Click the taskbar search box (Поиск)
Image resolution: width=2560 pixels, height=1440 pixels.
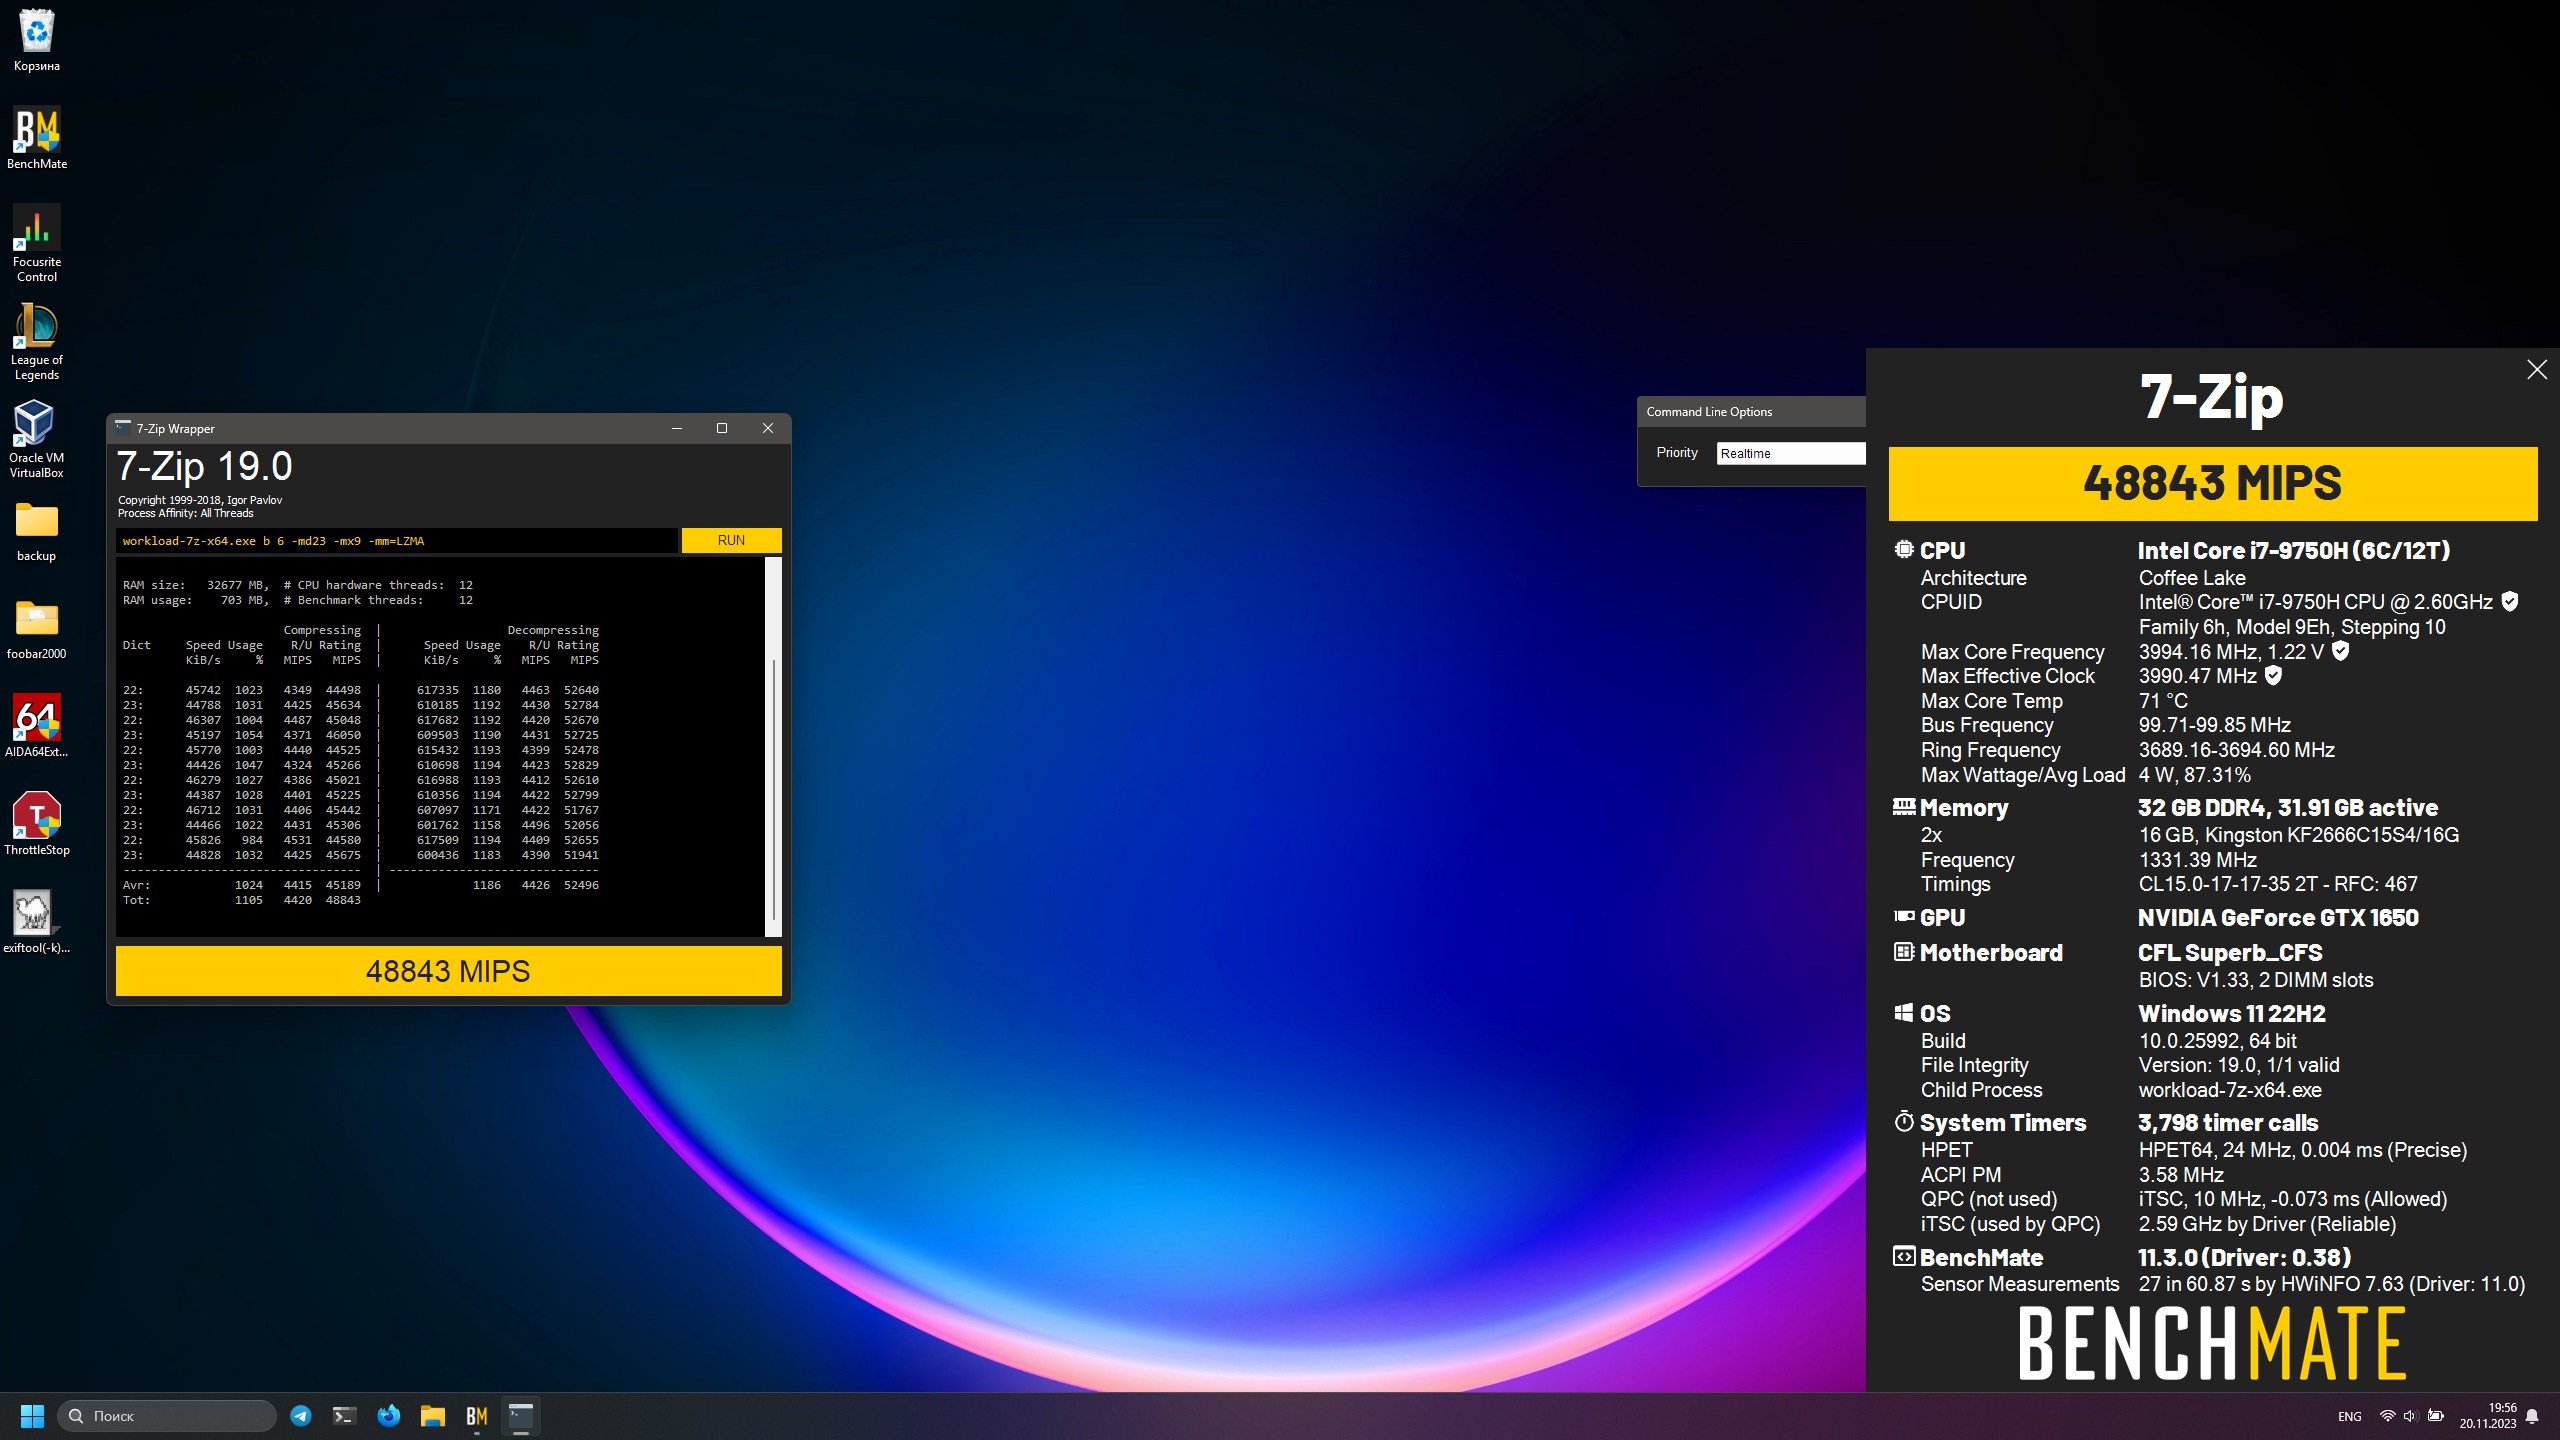[167, 1416]
